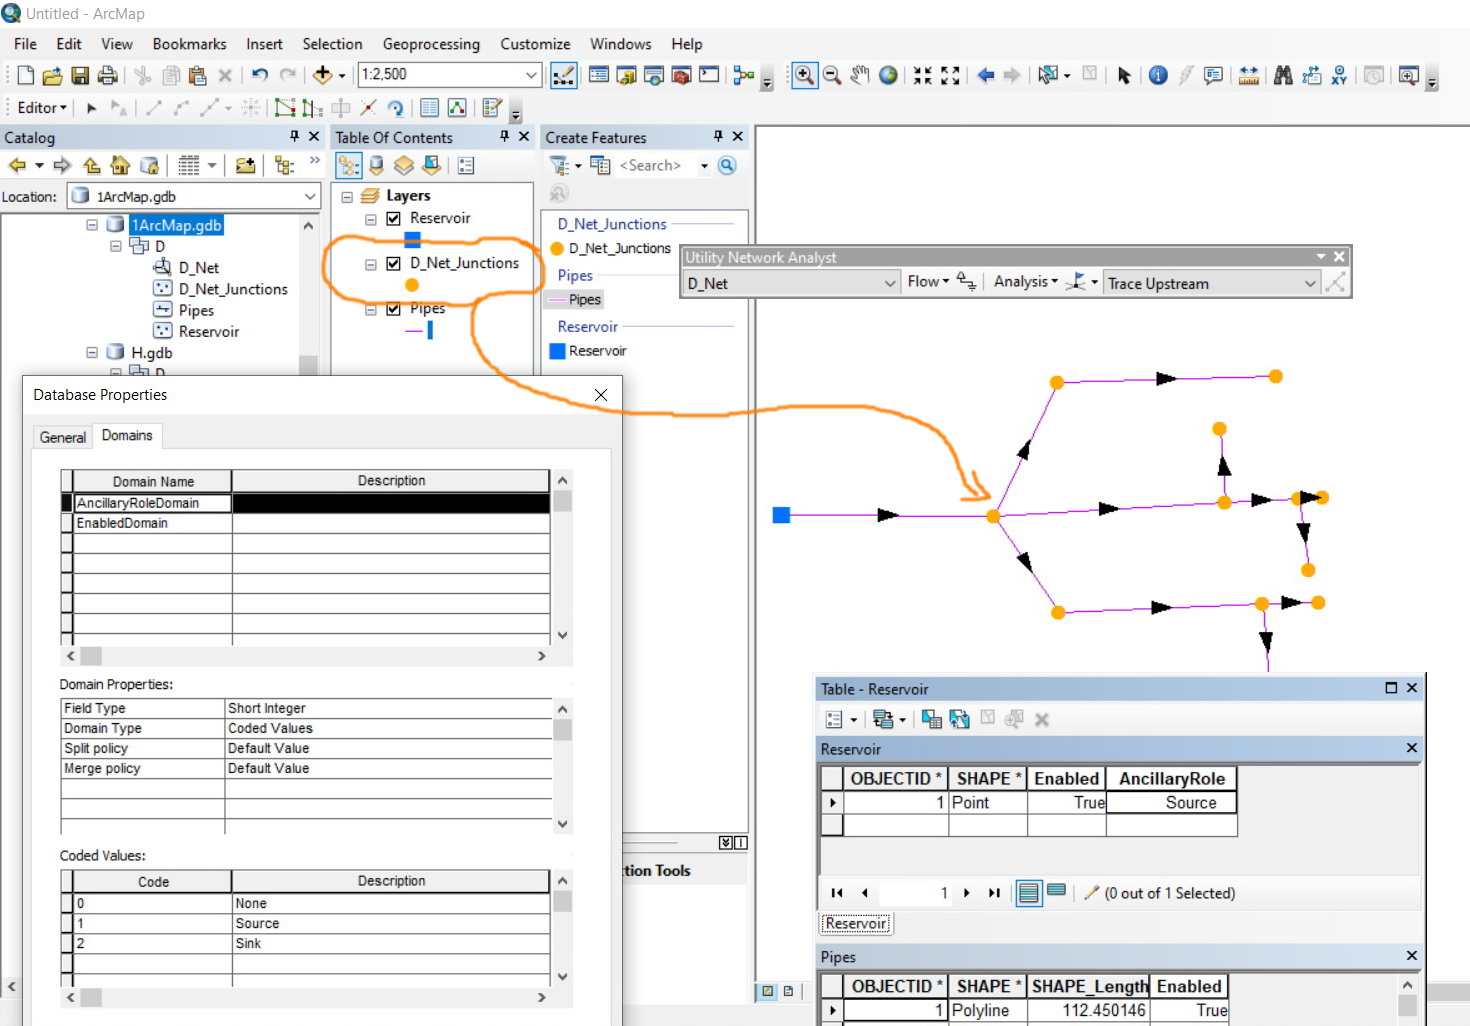Click Catalog Go To Home Folder icon
1470x1026 pixels.
pyautogui.click(x=120, y=165)
